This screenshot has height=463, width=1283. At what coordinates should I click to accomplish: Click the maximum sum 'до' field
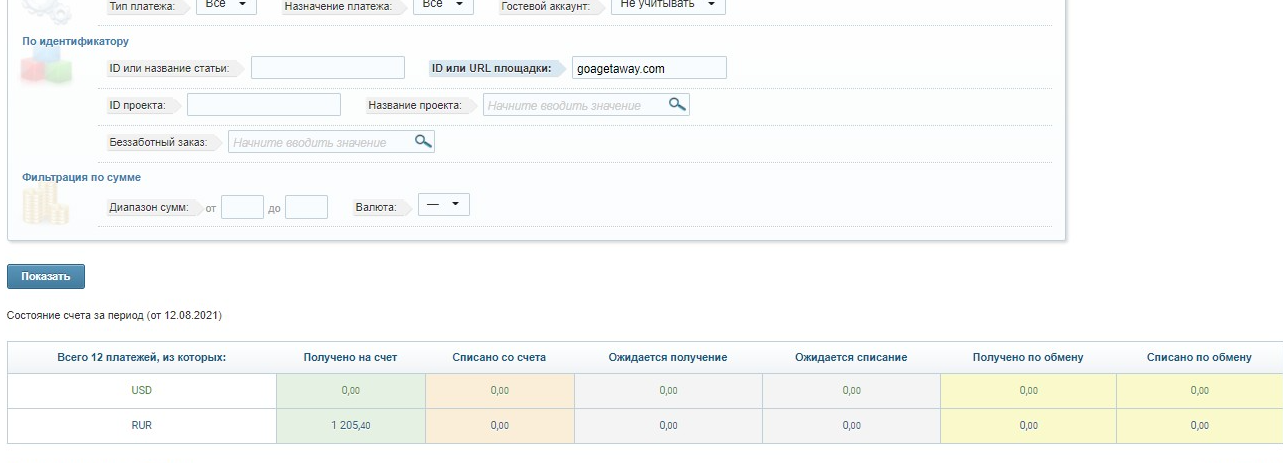coord(306,207)
